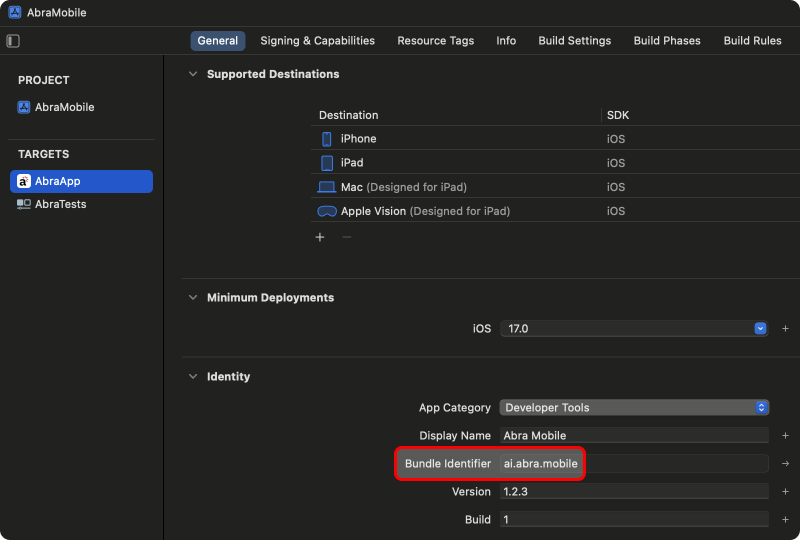
Task: Click arrow icon next to Bundle Identifier
Action: [x=785, y=463]
